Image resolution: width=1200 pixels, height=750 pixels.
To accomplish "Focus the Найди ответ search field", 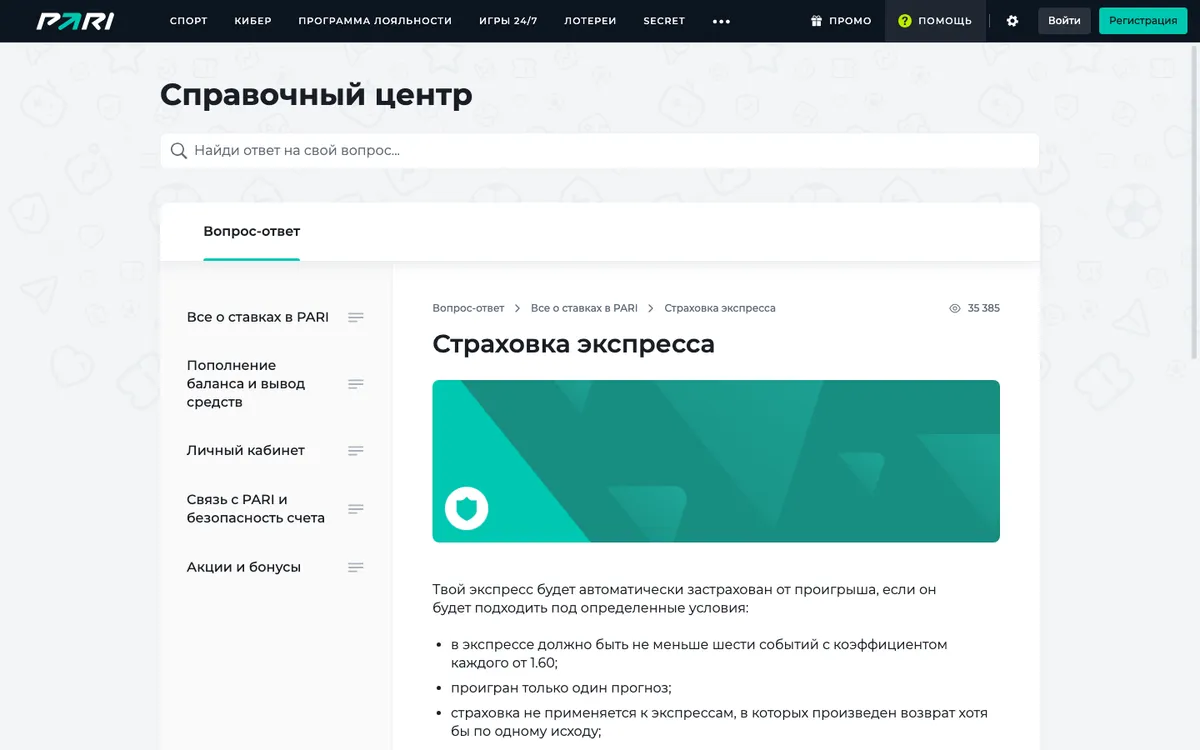I will click(x=599, y=151).
